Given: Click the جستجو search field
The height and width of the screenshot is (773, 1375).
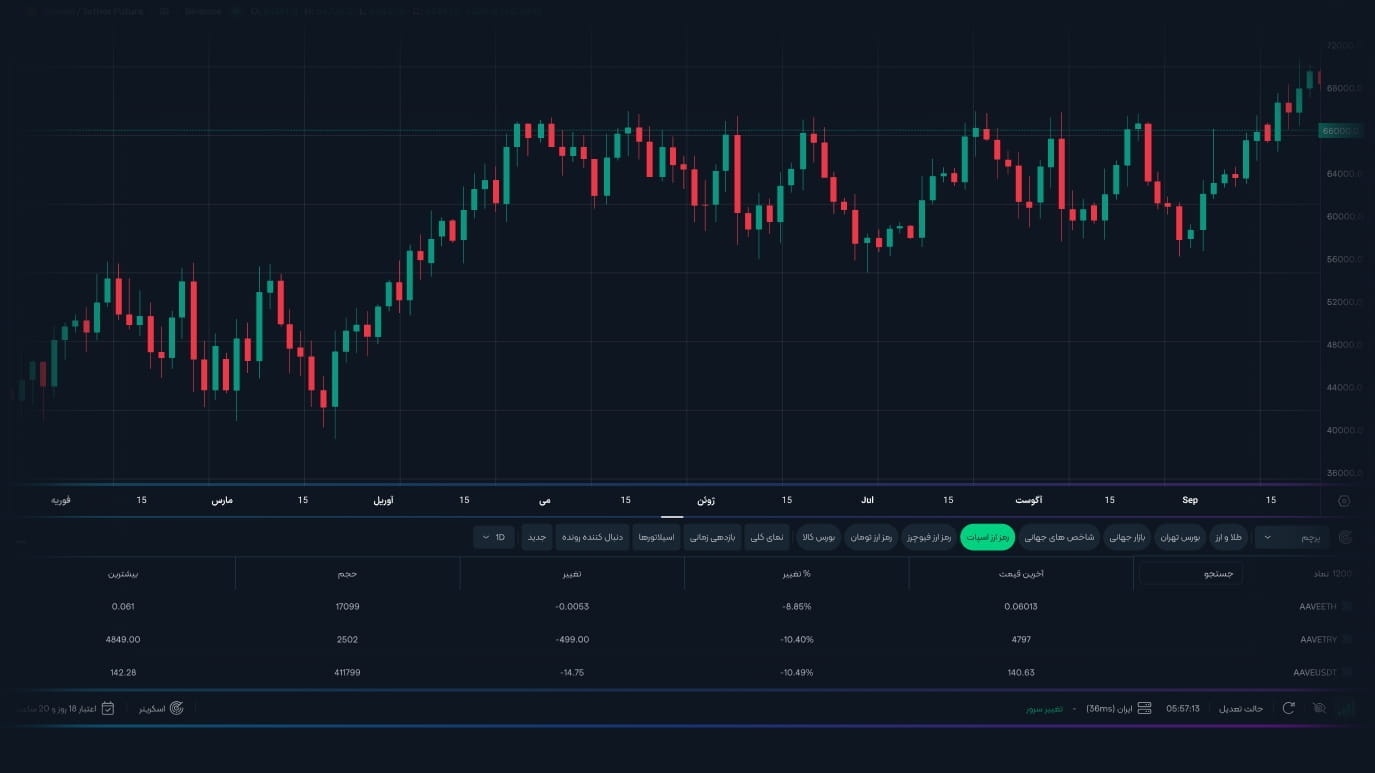Looking at the screenshot, I should coord(1191,574).
